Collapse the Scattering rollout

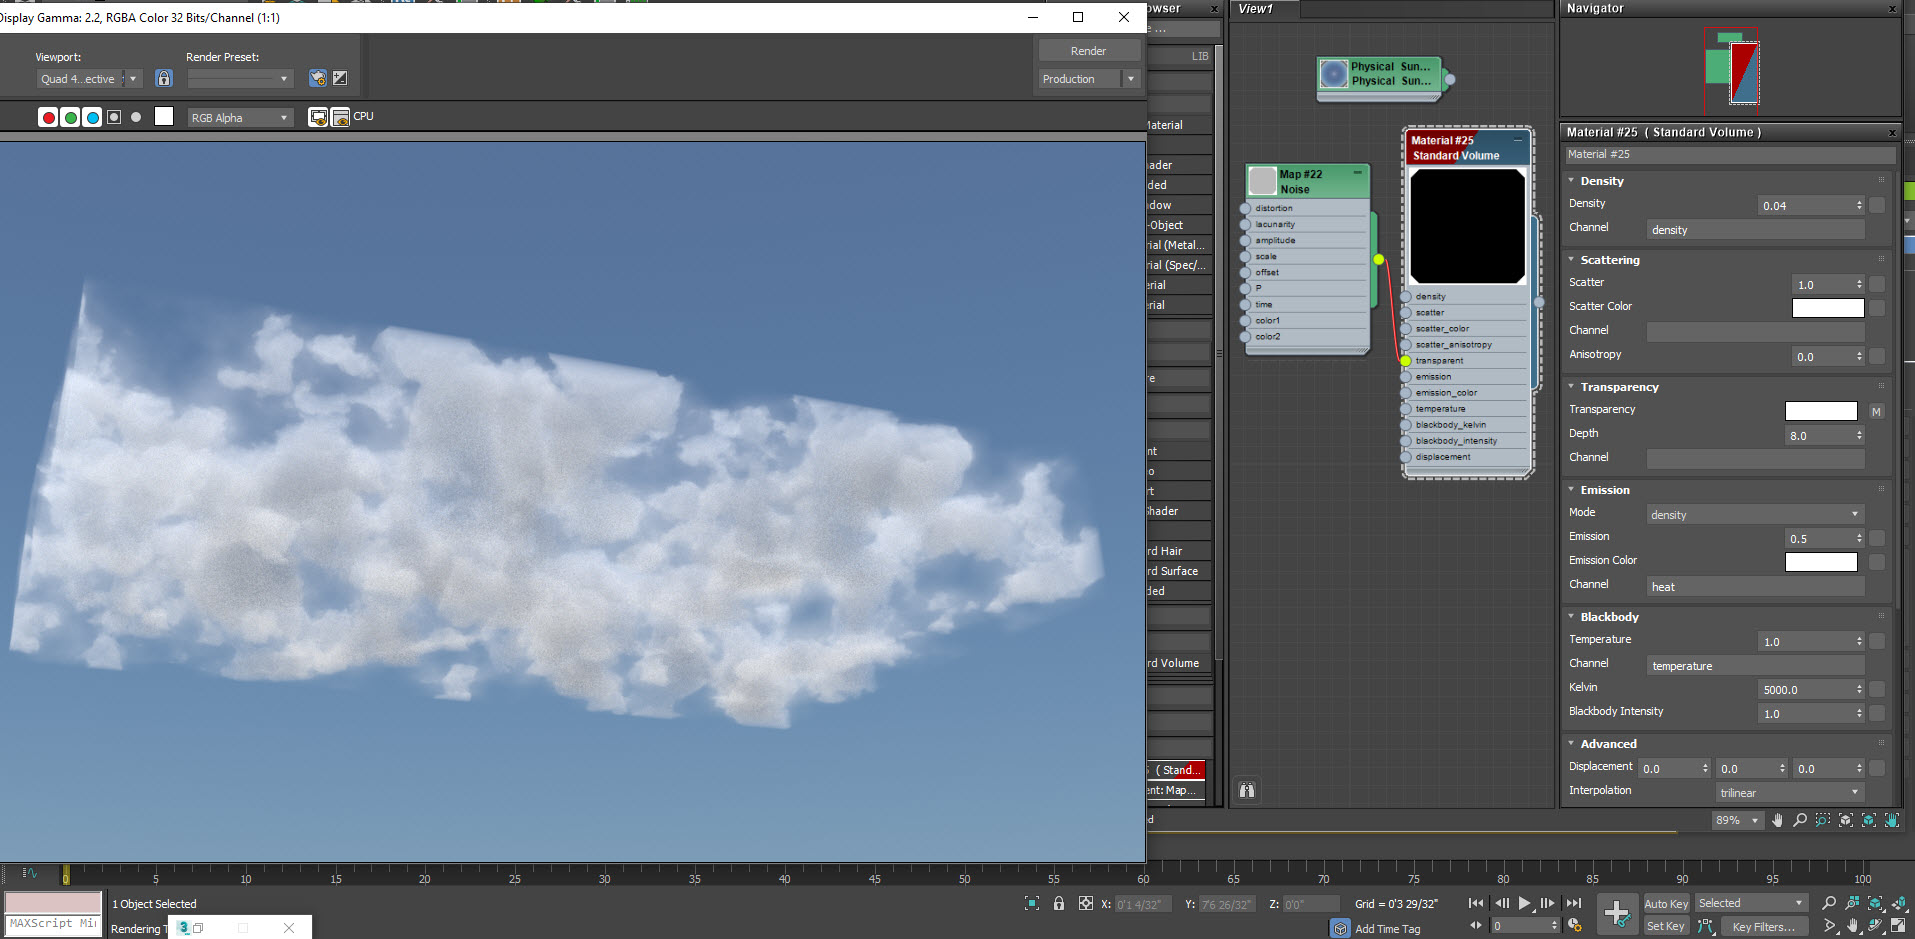click(1571, 260)
